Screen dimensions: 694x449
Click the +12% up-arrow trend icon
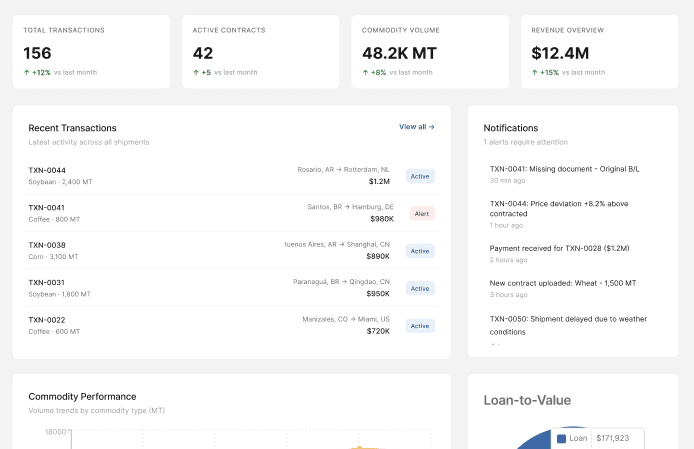point(27,72)
